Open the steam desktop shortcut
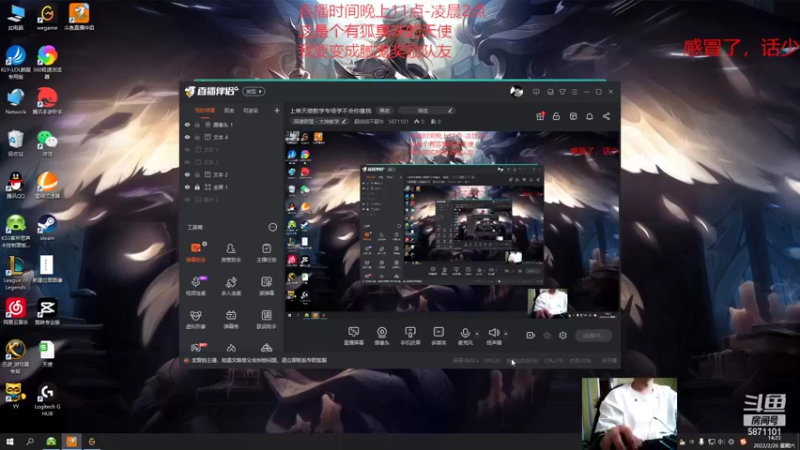 47,228
